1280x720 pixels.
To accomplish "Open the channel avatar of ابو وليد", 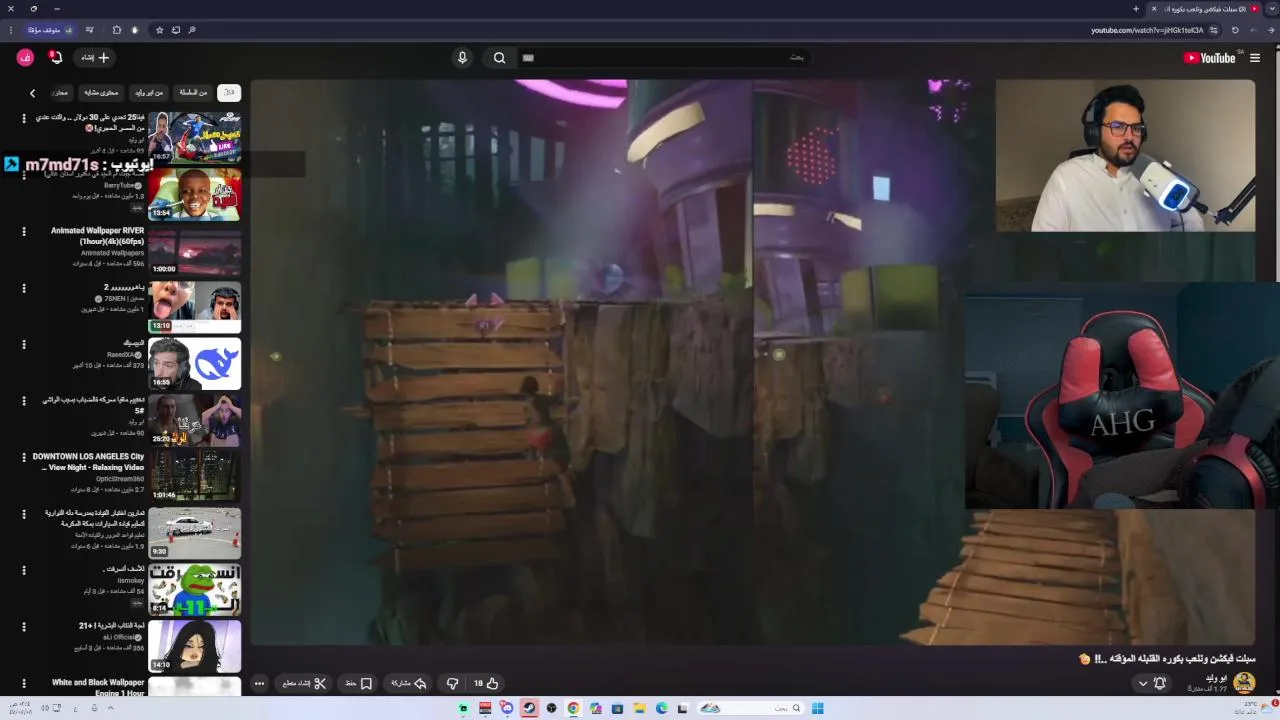I will 1244,683.
